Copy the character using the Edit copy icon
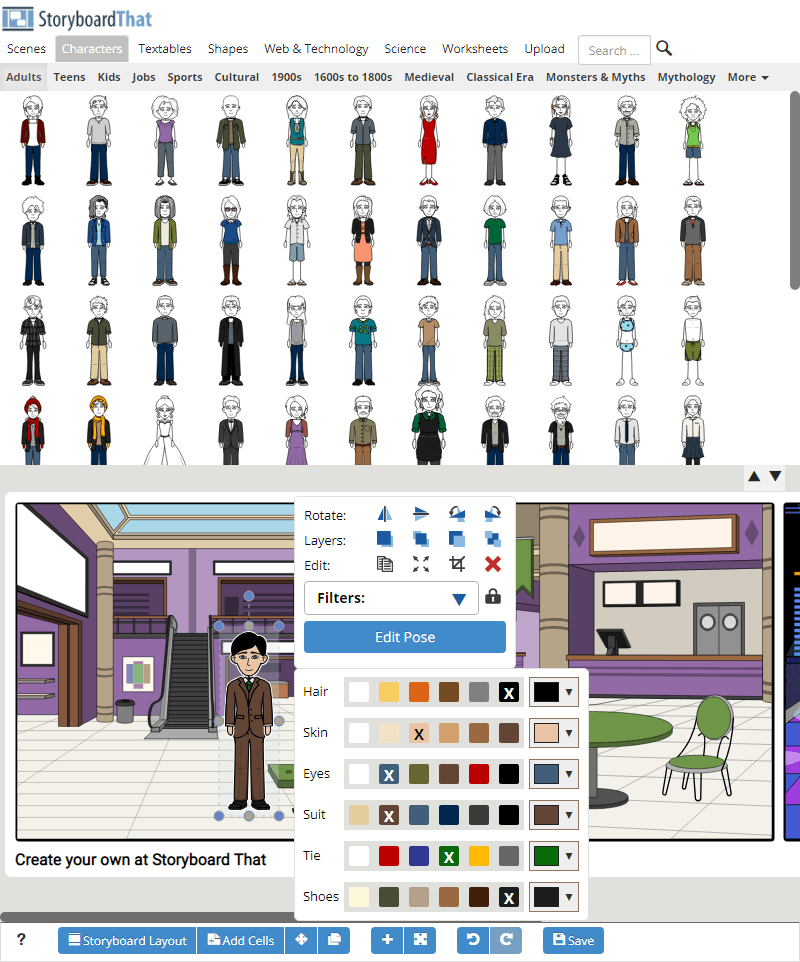 pos(385,564)
